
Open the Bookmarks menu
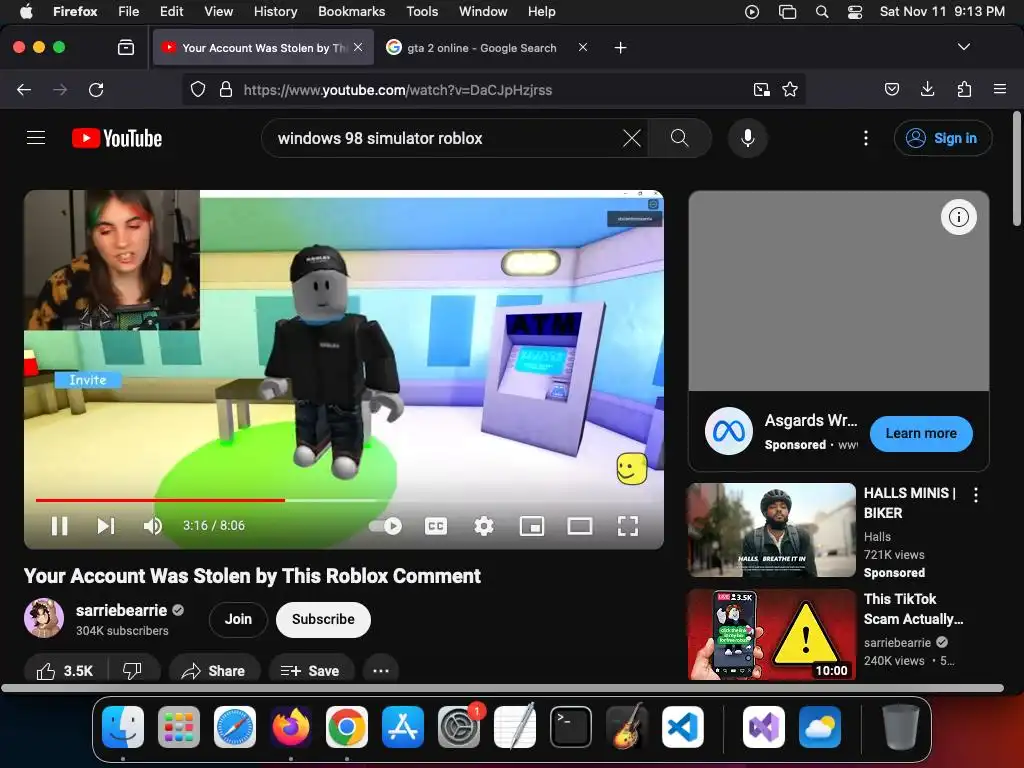pyautogui.click(x=351, y=11)
